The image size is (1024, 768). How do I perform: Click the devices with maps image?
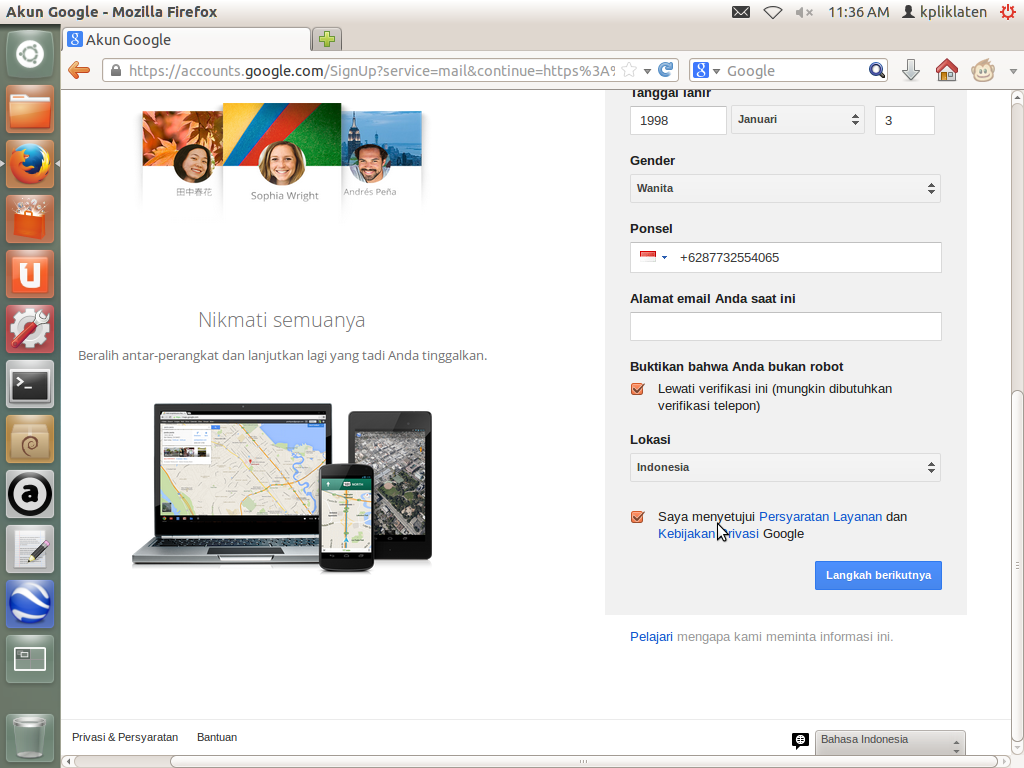tap(282, 487)
